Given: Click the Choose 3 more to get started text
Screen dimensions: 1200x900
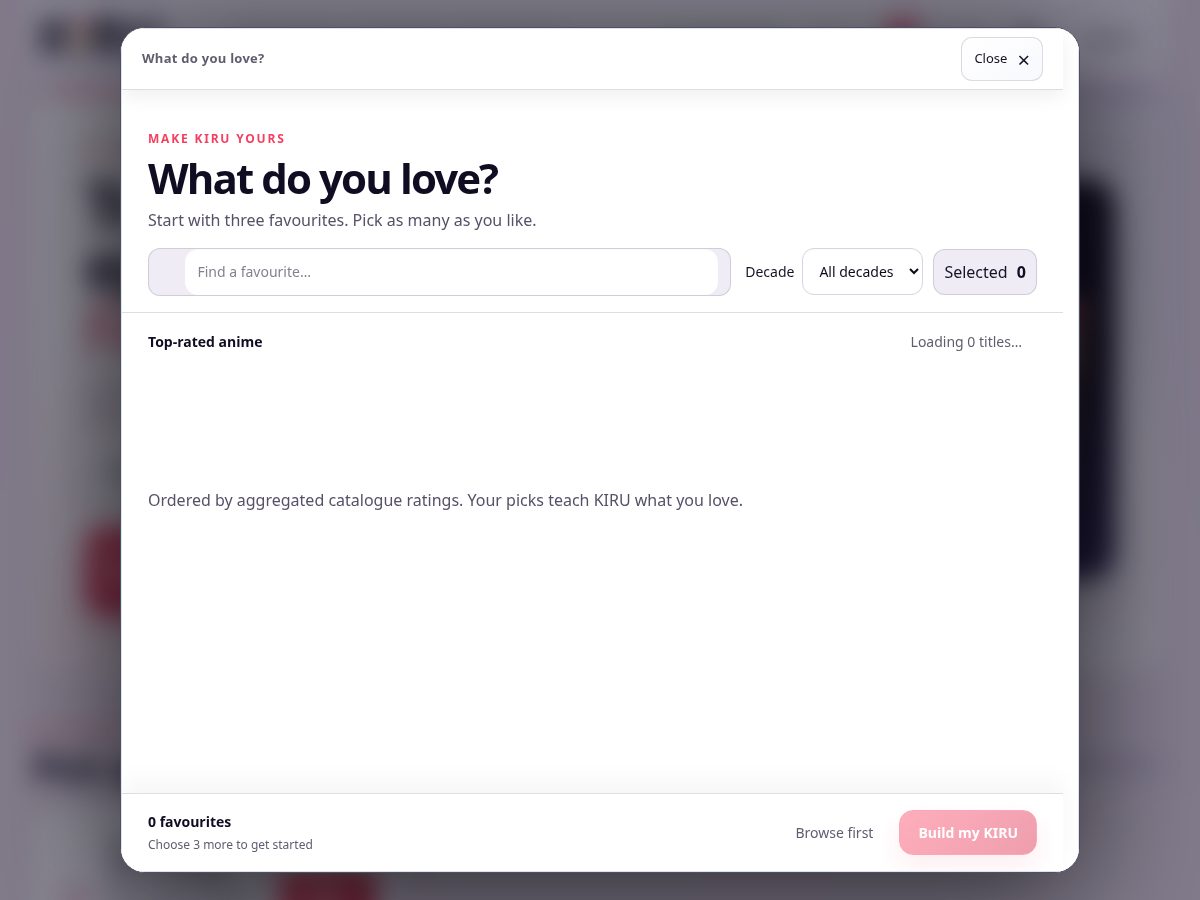Looking at the screenshot, I should pos(230,845).
